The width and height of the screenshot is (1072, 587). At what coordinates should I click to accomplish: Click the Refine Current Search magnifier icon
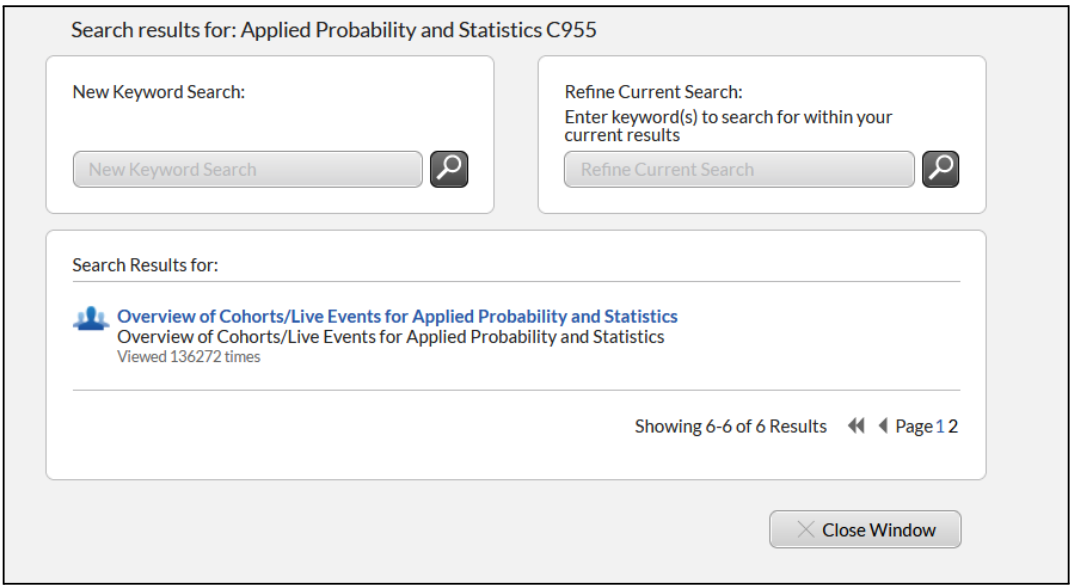tap(940, 169)
